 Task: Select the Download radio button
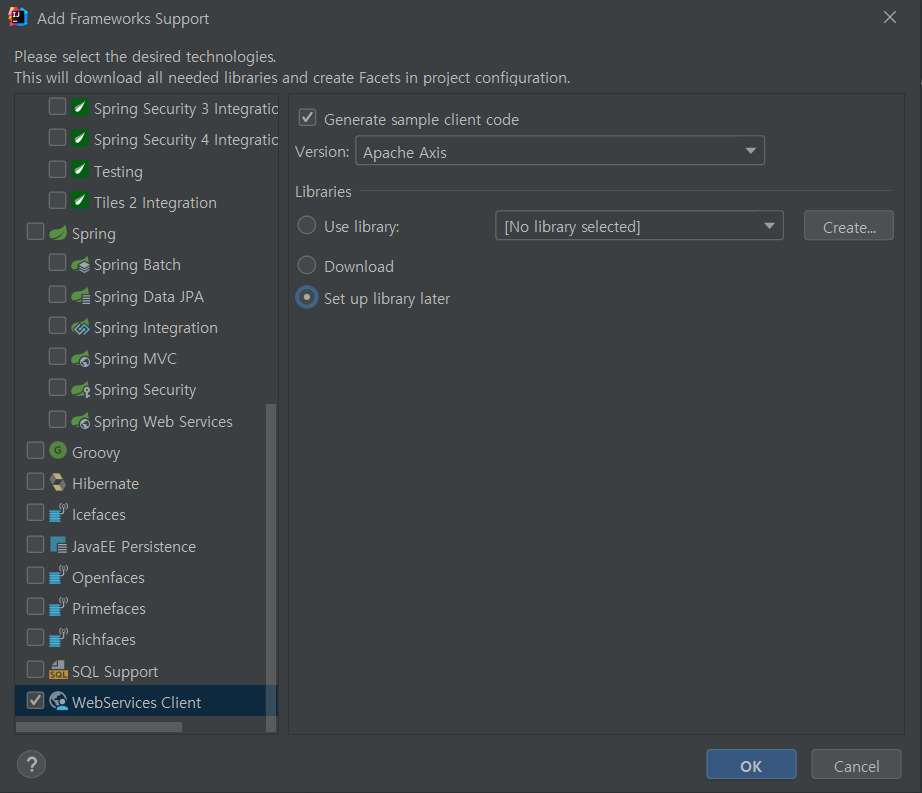[307, 265]
